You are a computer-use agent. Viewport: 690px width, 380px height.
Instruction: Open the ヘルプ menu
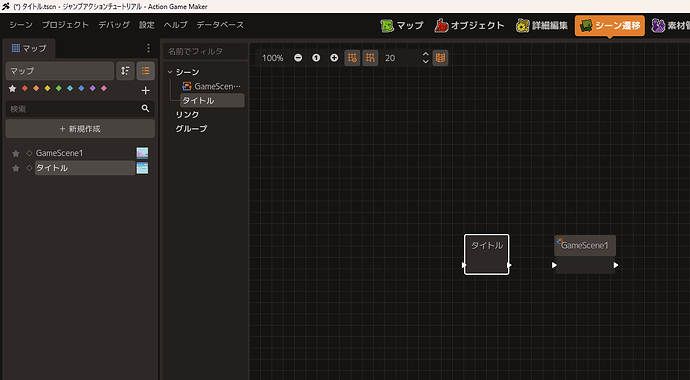176,25
